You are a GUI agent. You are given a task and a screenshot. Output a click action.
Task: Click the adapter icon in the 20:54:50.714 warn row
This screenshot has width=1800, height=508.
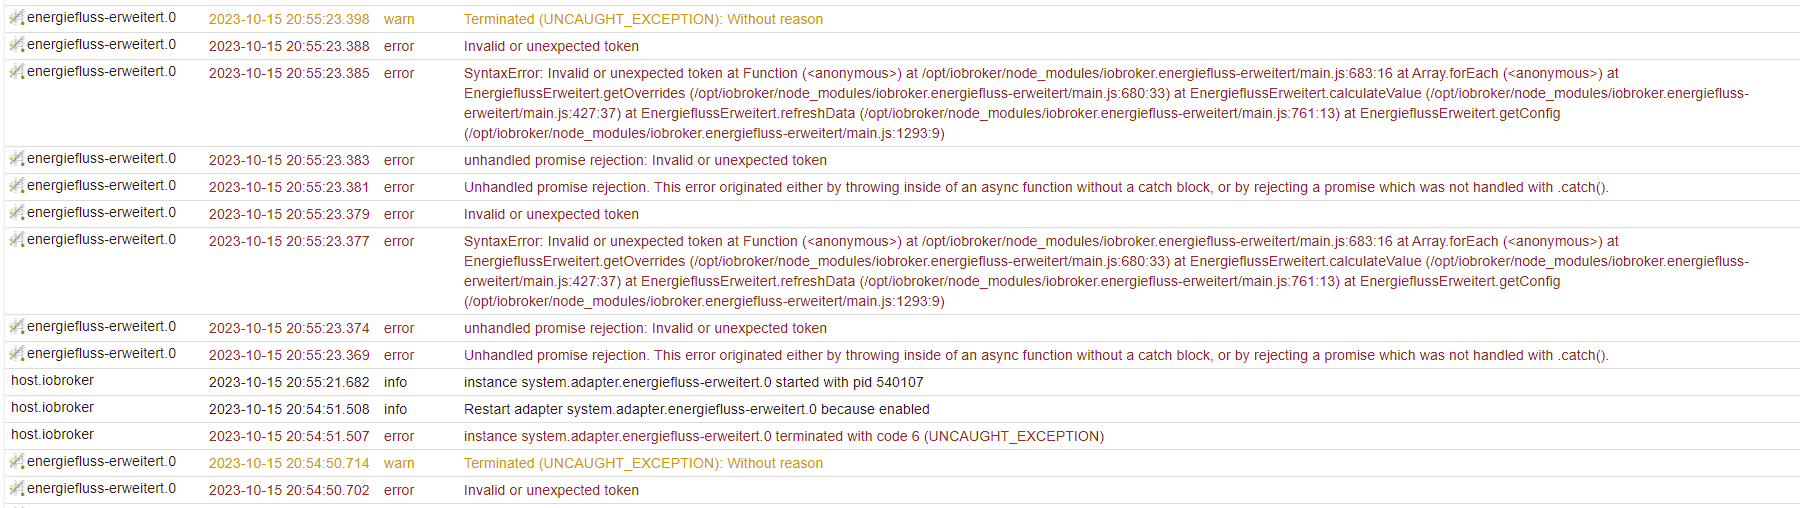17,462
